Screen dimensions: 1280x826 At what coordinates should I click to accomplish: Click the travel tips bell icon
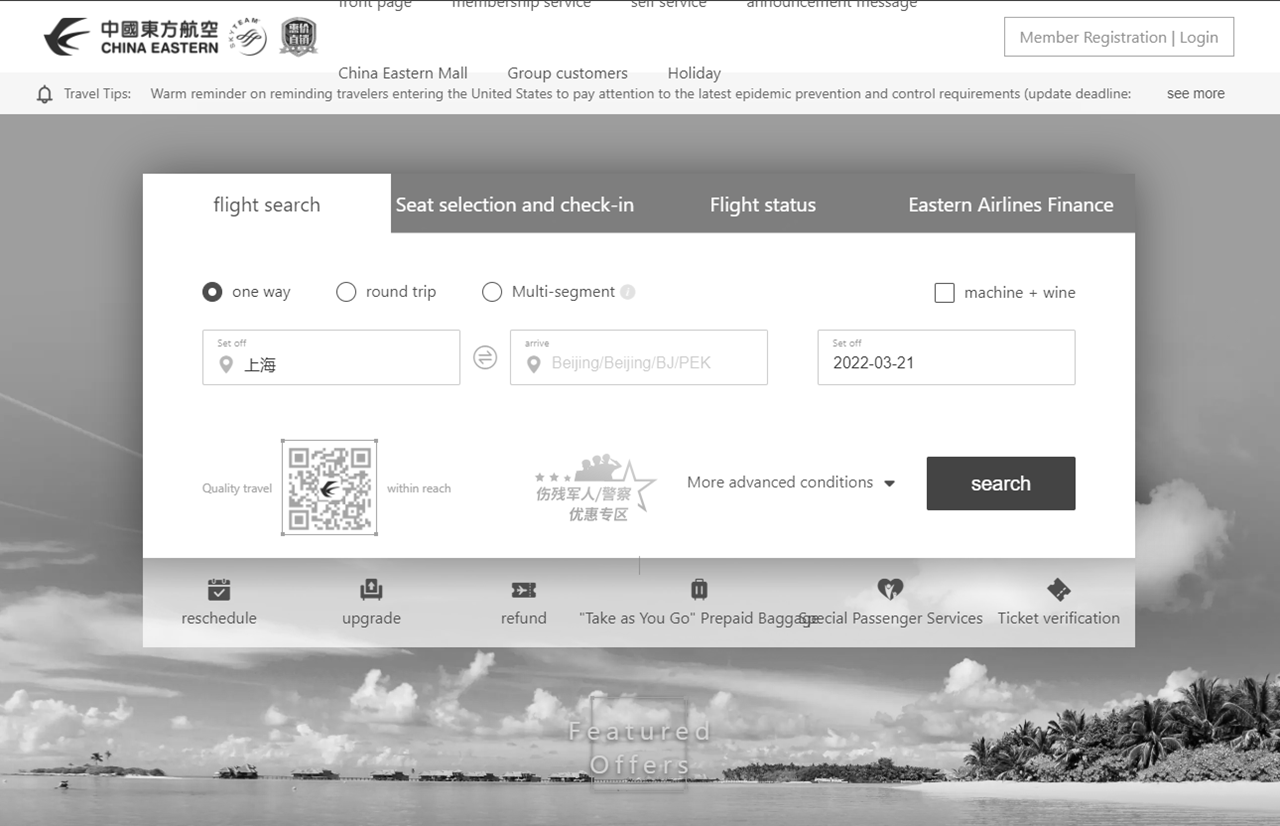(x=45, y=94)
